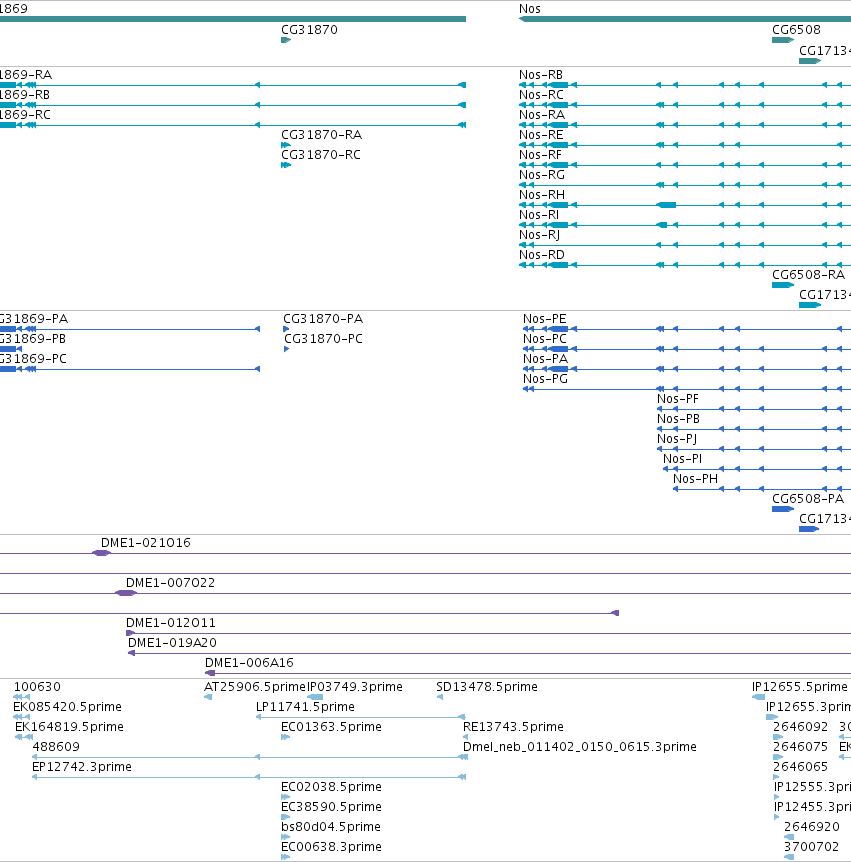851x862 pixels.
Task: Click BAC clone DME1-019A20 label
Action: (172, 643)
